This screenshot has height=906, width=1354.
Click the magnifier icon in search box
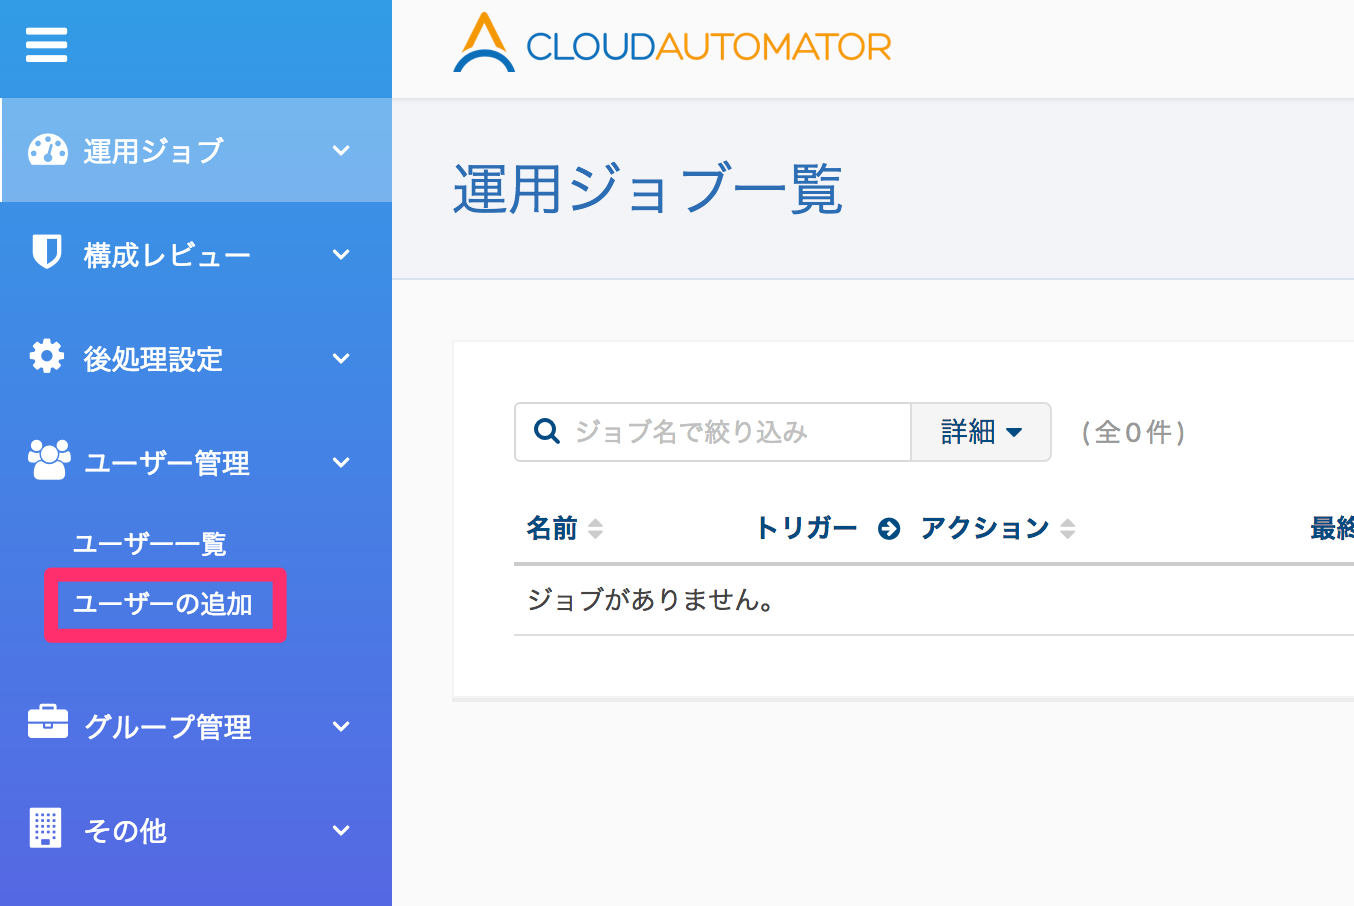click(547, 431)
